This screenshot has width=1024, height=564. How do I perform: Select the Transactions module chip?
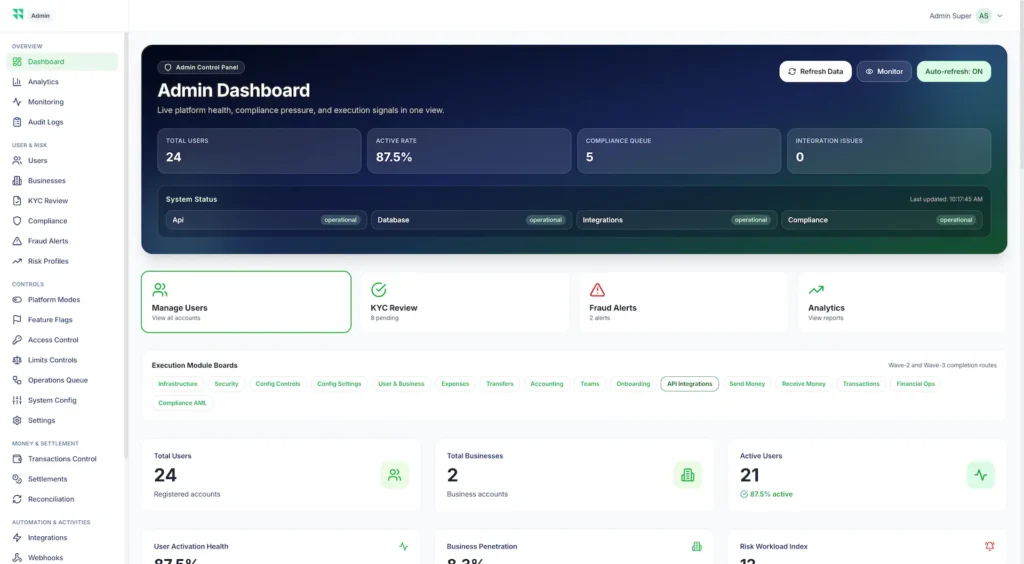tap(861, 384)
